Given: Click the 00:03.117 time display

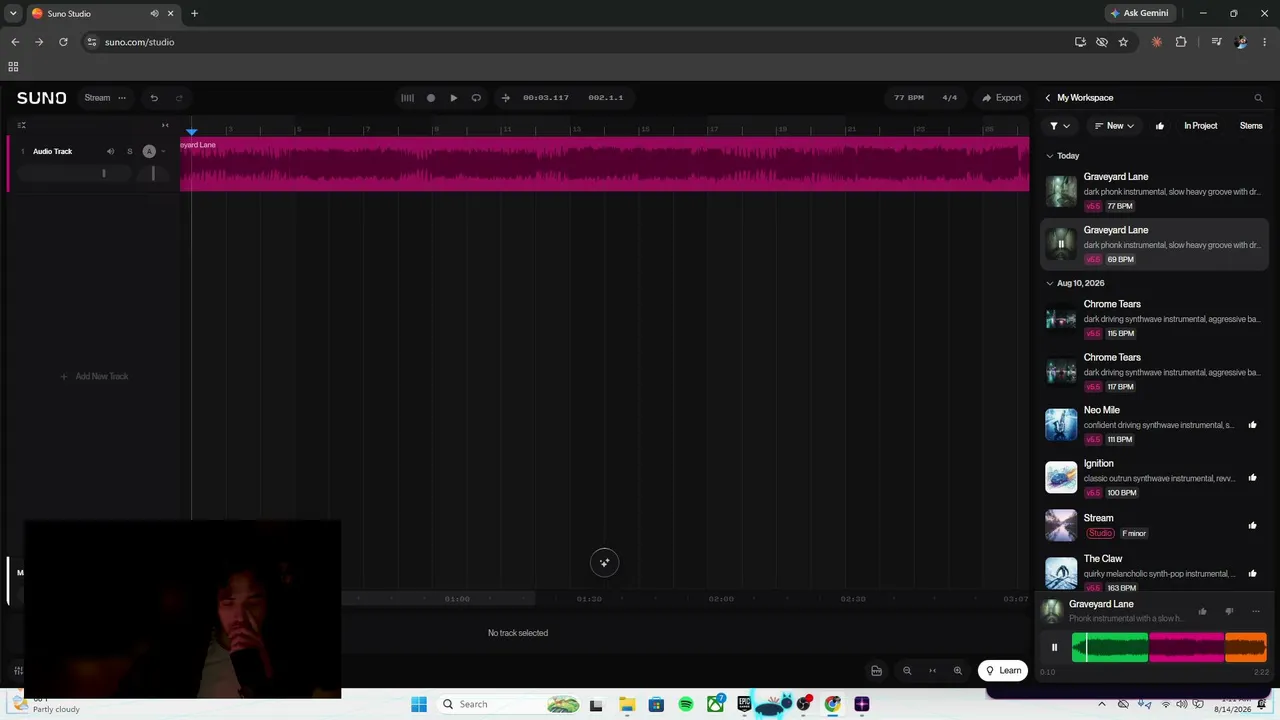Looking at the screenshot, I should pyautogui.click(x=546, y=98).
